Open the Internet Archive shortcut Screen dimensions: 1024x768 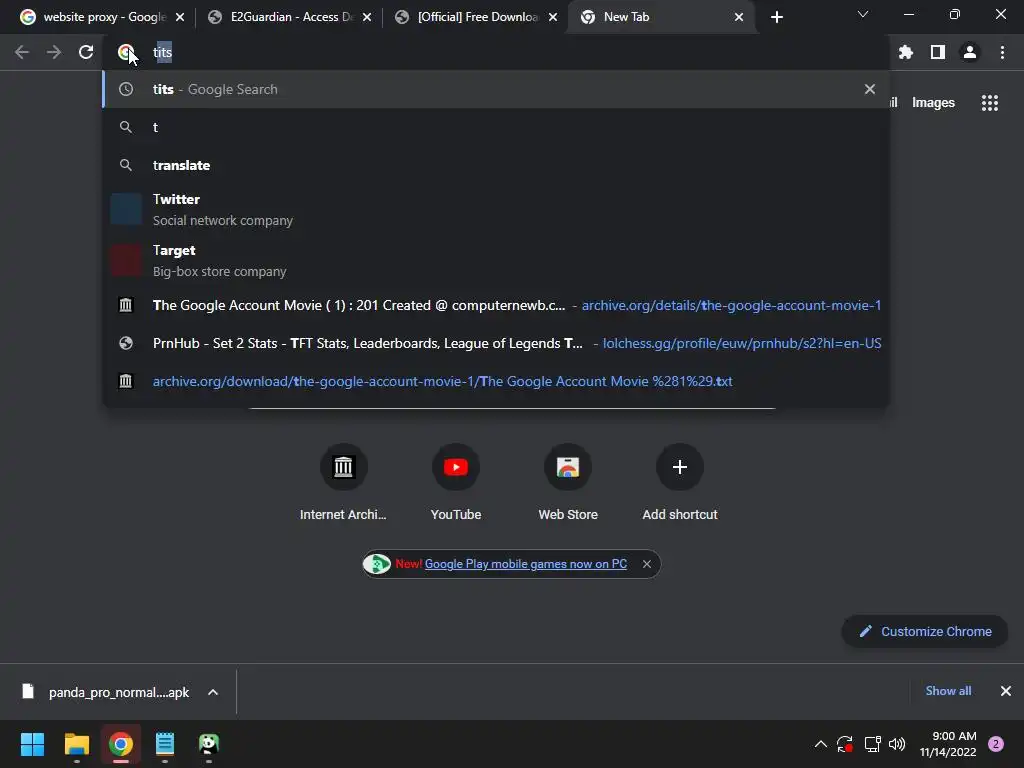click(343, 482)
